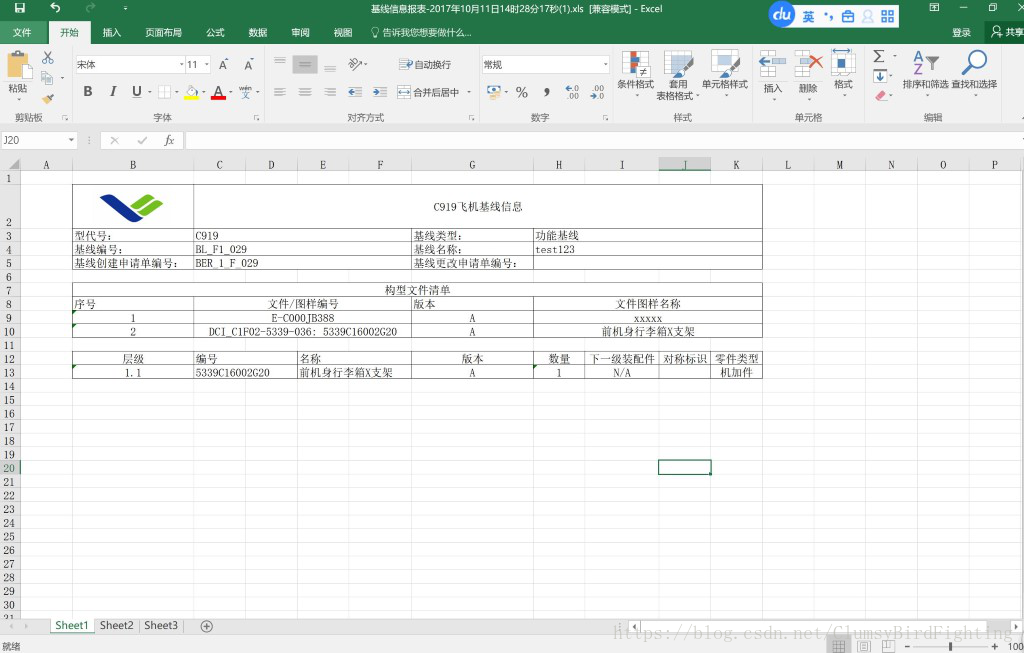Screen dimensions: 1024x653
Task: Activate the Format Painter brush
Action: 48,99
